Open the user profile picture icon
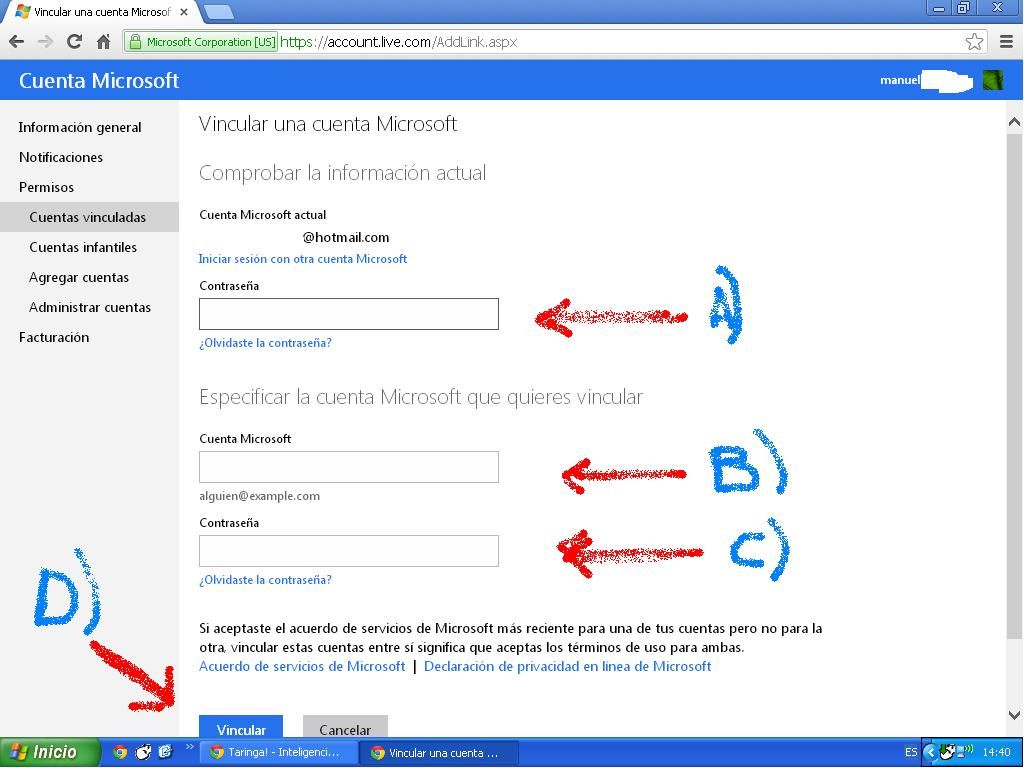Screen dimensions: 1024x768 pyautogui.click(x=993, y=80)
